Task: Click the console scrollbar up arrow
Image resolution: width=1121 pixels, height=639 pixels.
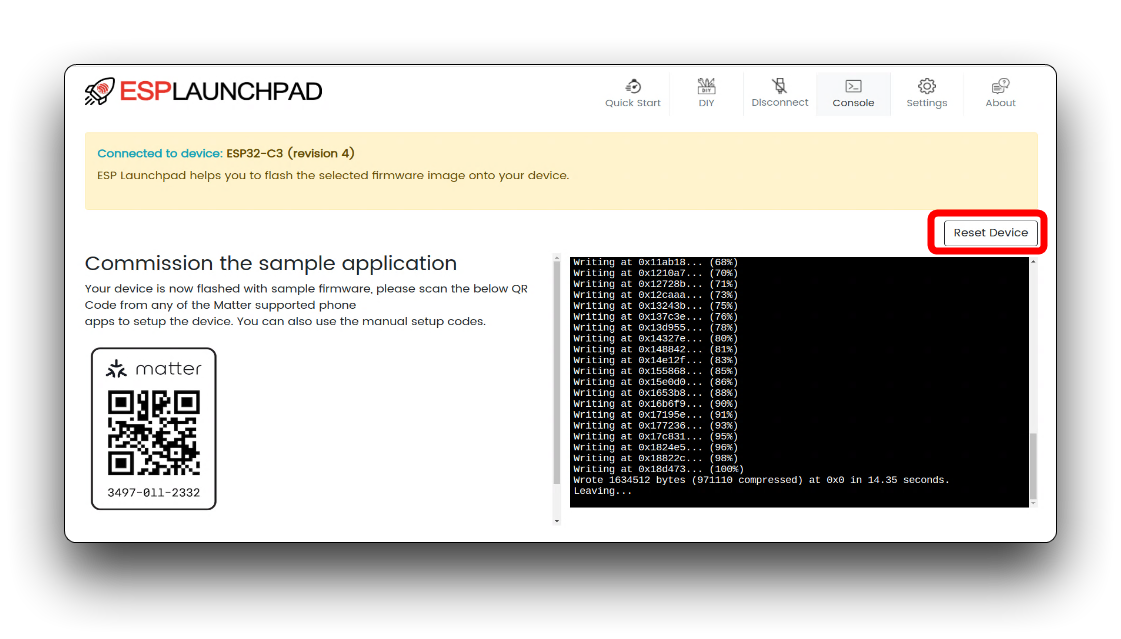Action: (x=1032, y=262)
